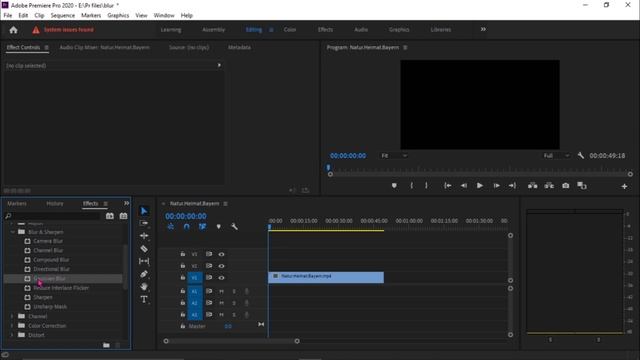This screenshot has width=640, height=360.
Task: Select the Ripple Edit tool
Action: (x=144, y=236)
